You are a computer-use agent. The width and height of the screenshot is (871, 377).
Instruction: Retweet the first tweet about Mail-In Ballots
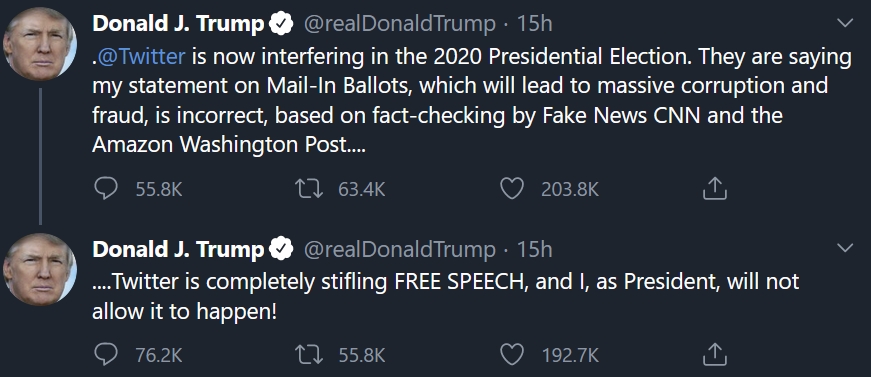(x=309, y=189)
